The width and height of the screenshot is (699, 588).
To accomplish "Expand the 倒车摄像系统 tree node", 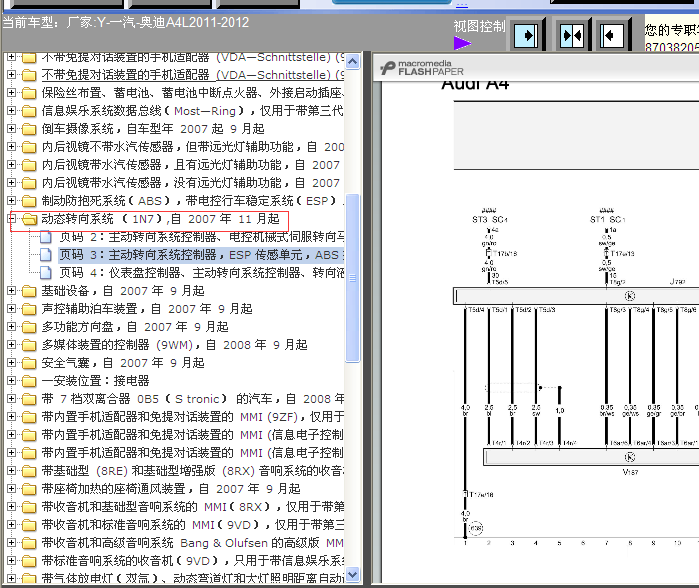I will [x=12, y=128].
